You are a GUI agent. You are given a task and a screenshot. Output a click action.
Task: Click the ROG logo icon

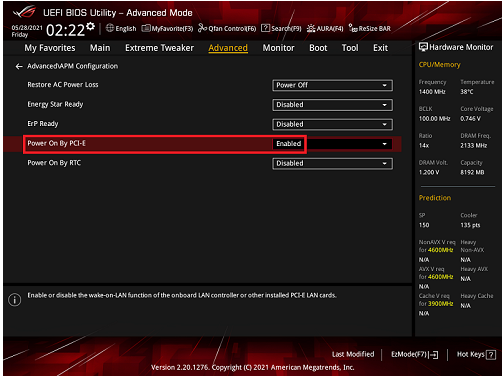click(24, 12)
